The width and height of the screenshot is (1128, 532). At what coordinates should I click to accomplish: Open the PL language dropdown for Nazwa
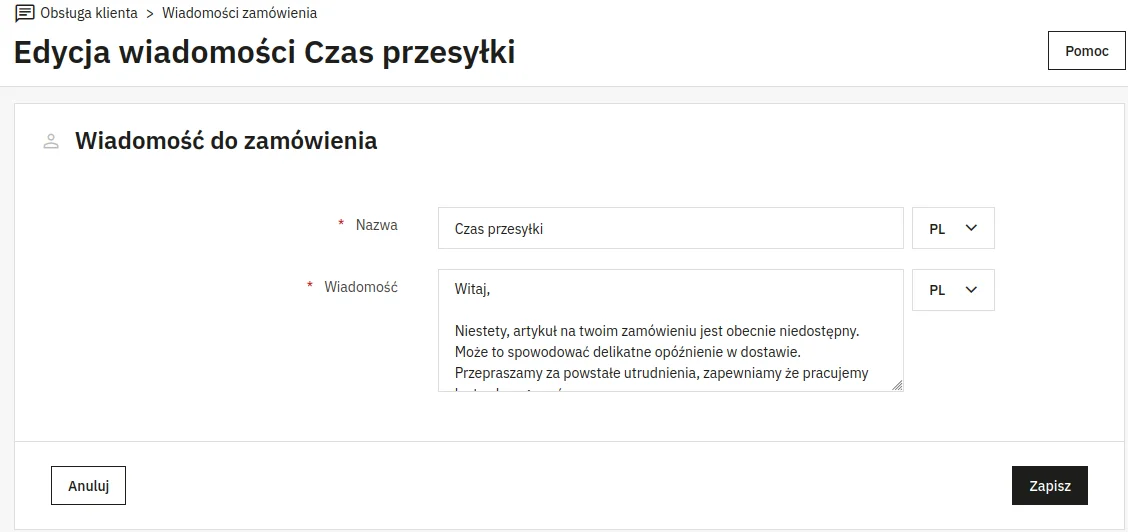953,229
